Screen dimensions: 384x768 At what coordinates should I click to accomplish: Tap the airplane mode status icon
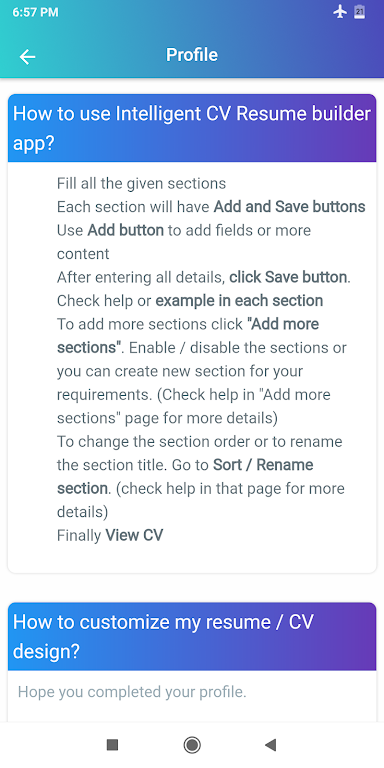(340, 12)
